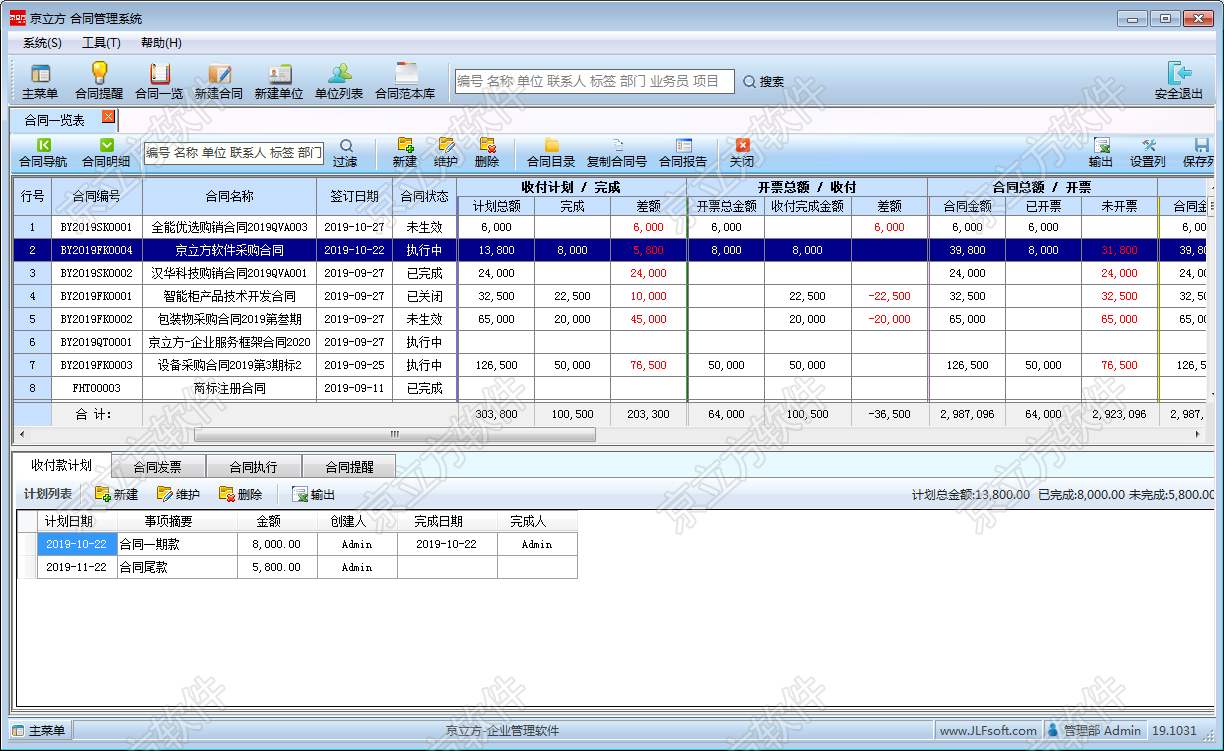The image size is (1224, 751).
Task: Open the 工具(T) menu
Action: point(101,43)
